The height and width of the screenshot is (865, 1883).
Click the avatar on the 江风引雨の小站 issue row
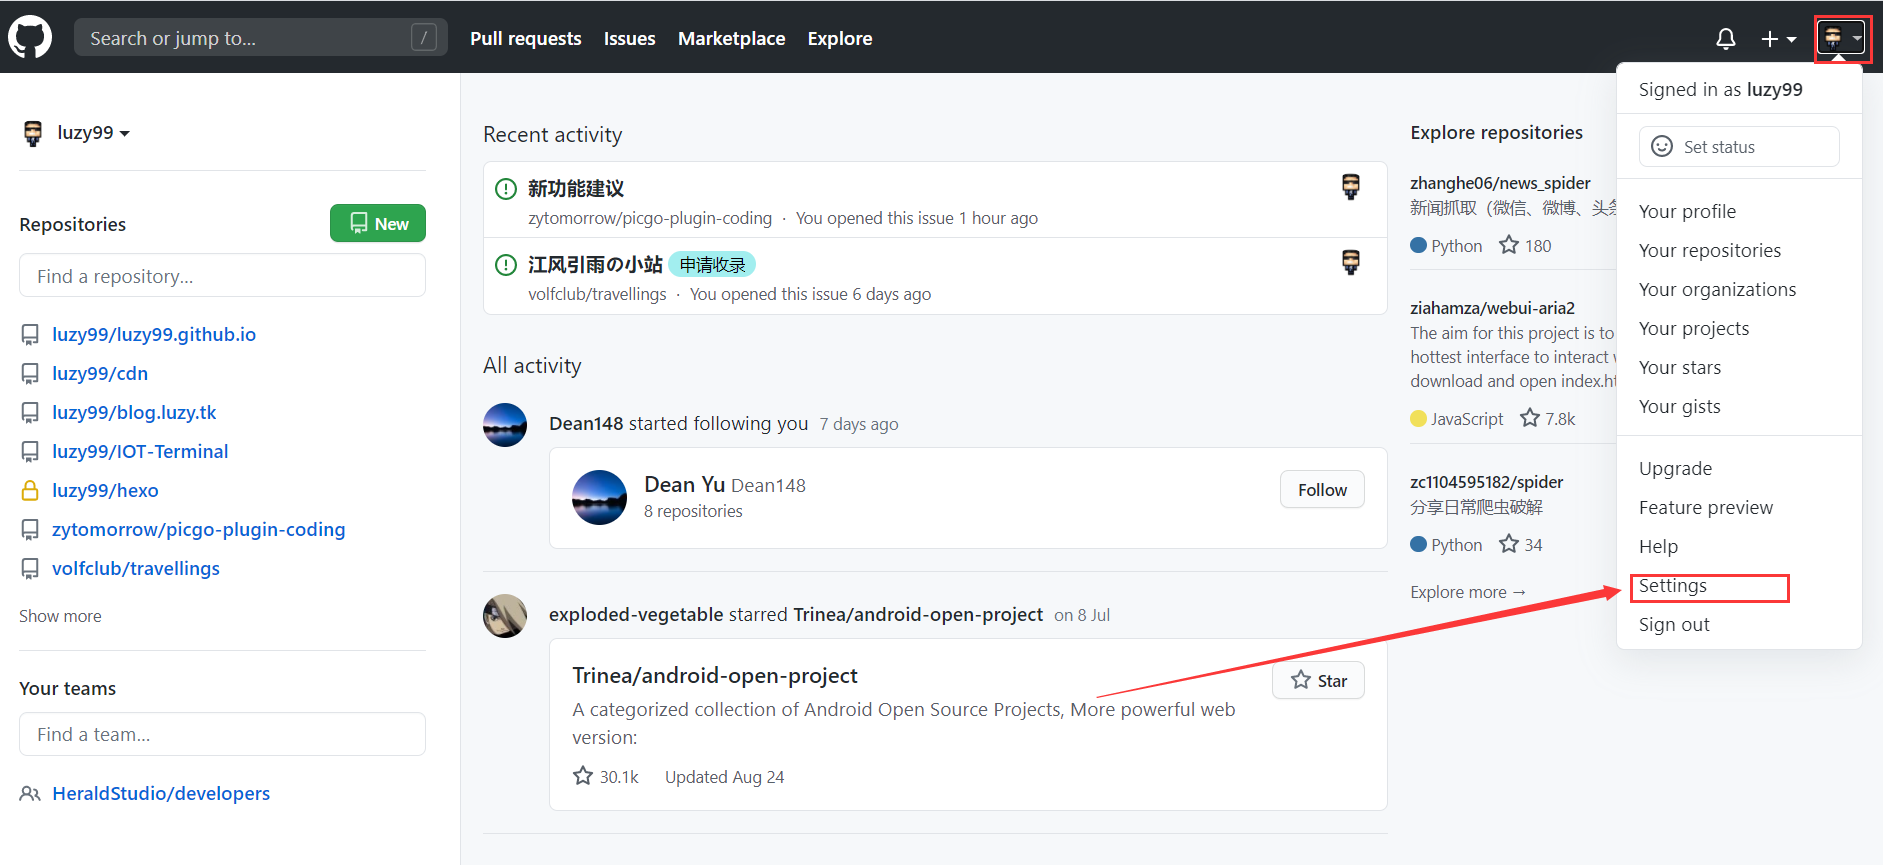[1351, 262]
